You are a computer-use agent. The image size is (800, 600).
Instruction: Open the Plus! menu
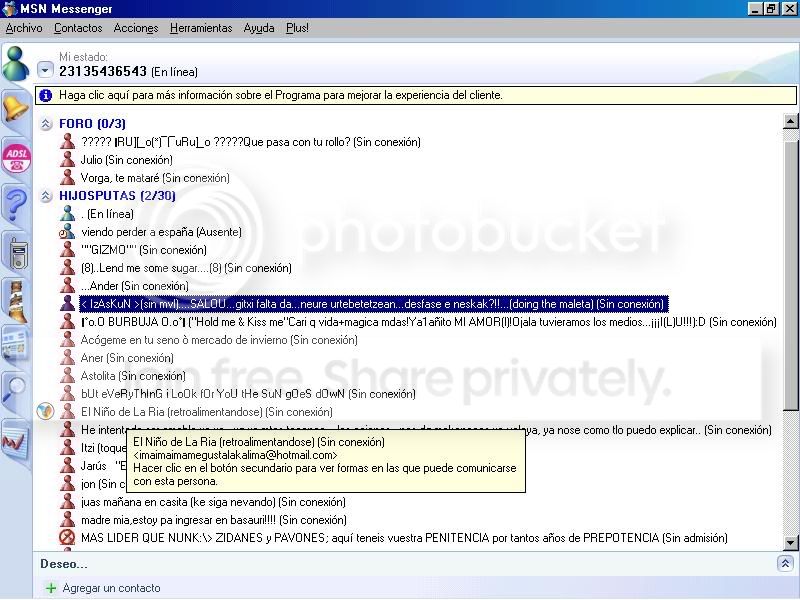click(297, 28)
